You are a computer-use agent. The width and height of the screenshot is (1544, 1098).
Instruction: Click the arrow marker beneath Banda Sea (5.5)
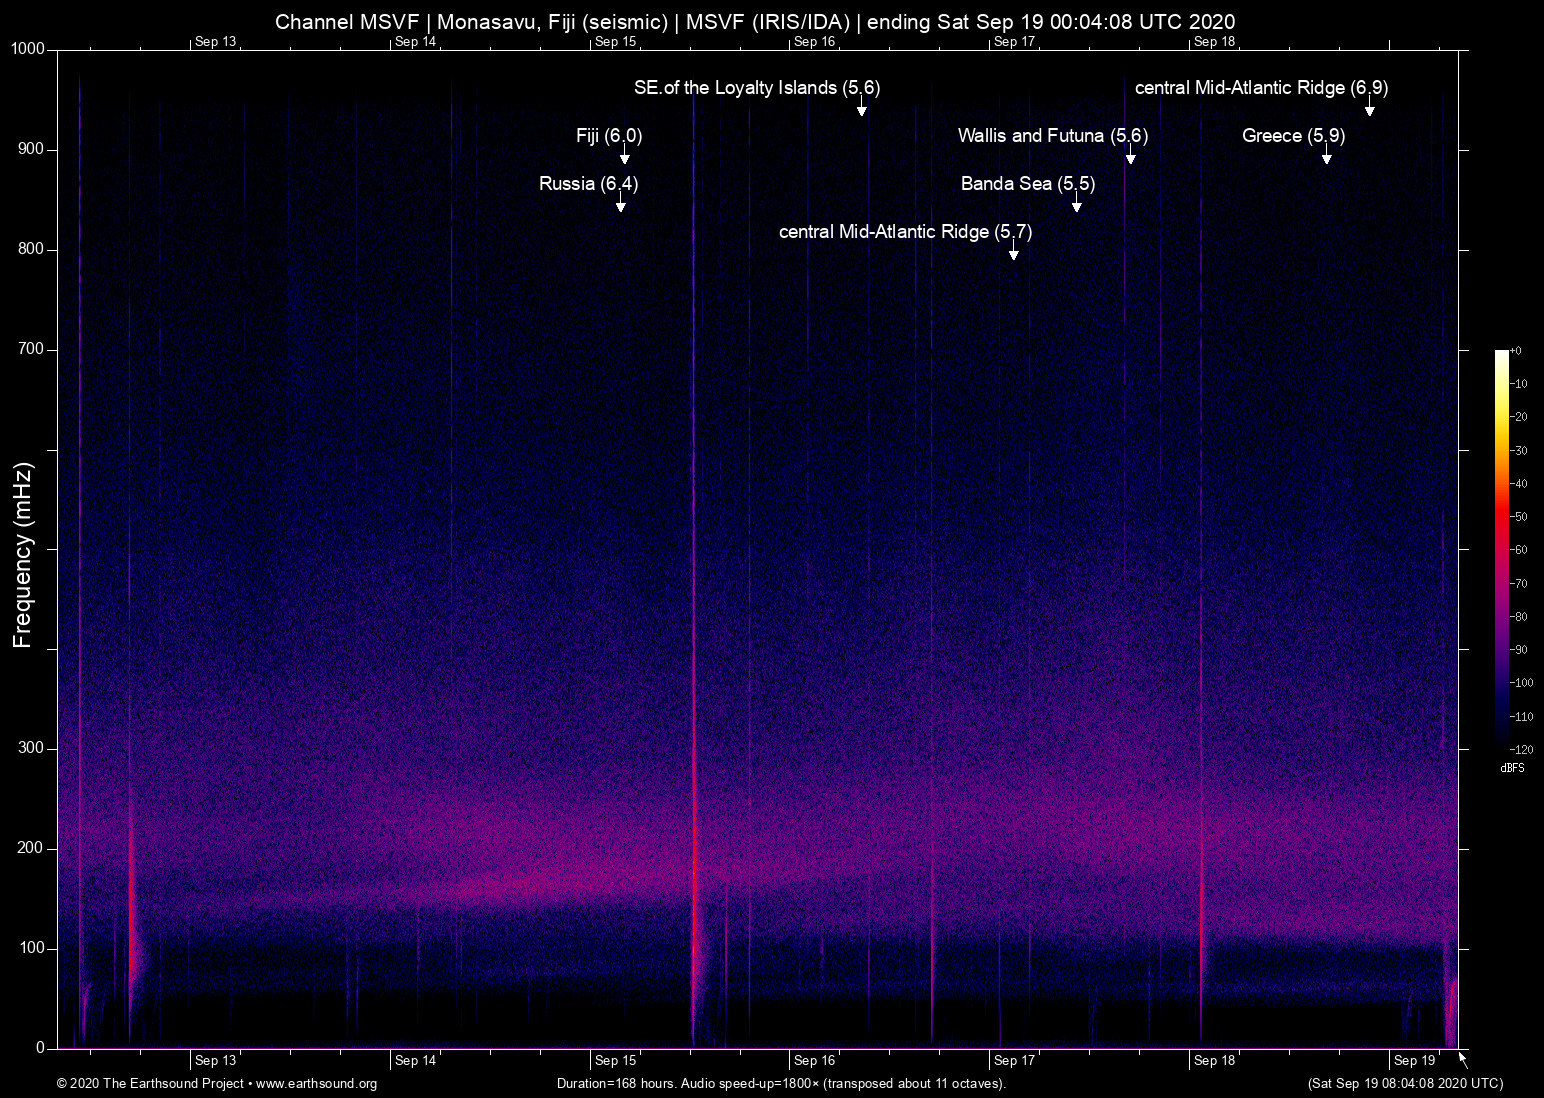[x=1077, y=204]
